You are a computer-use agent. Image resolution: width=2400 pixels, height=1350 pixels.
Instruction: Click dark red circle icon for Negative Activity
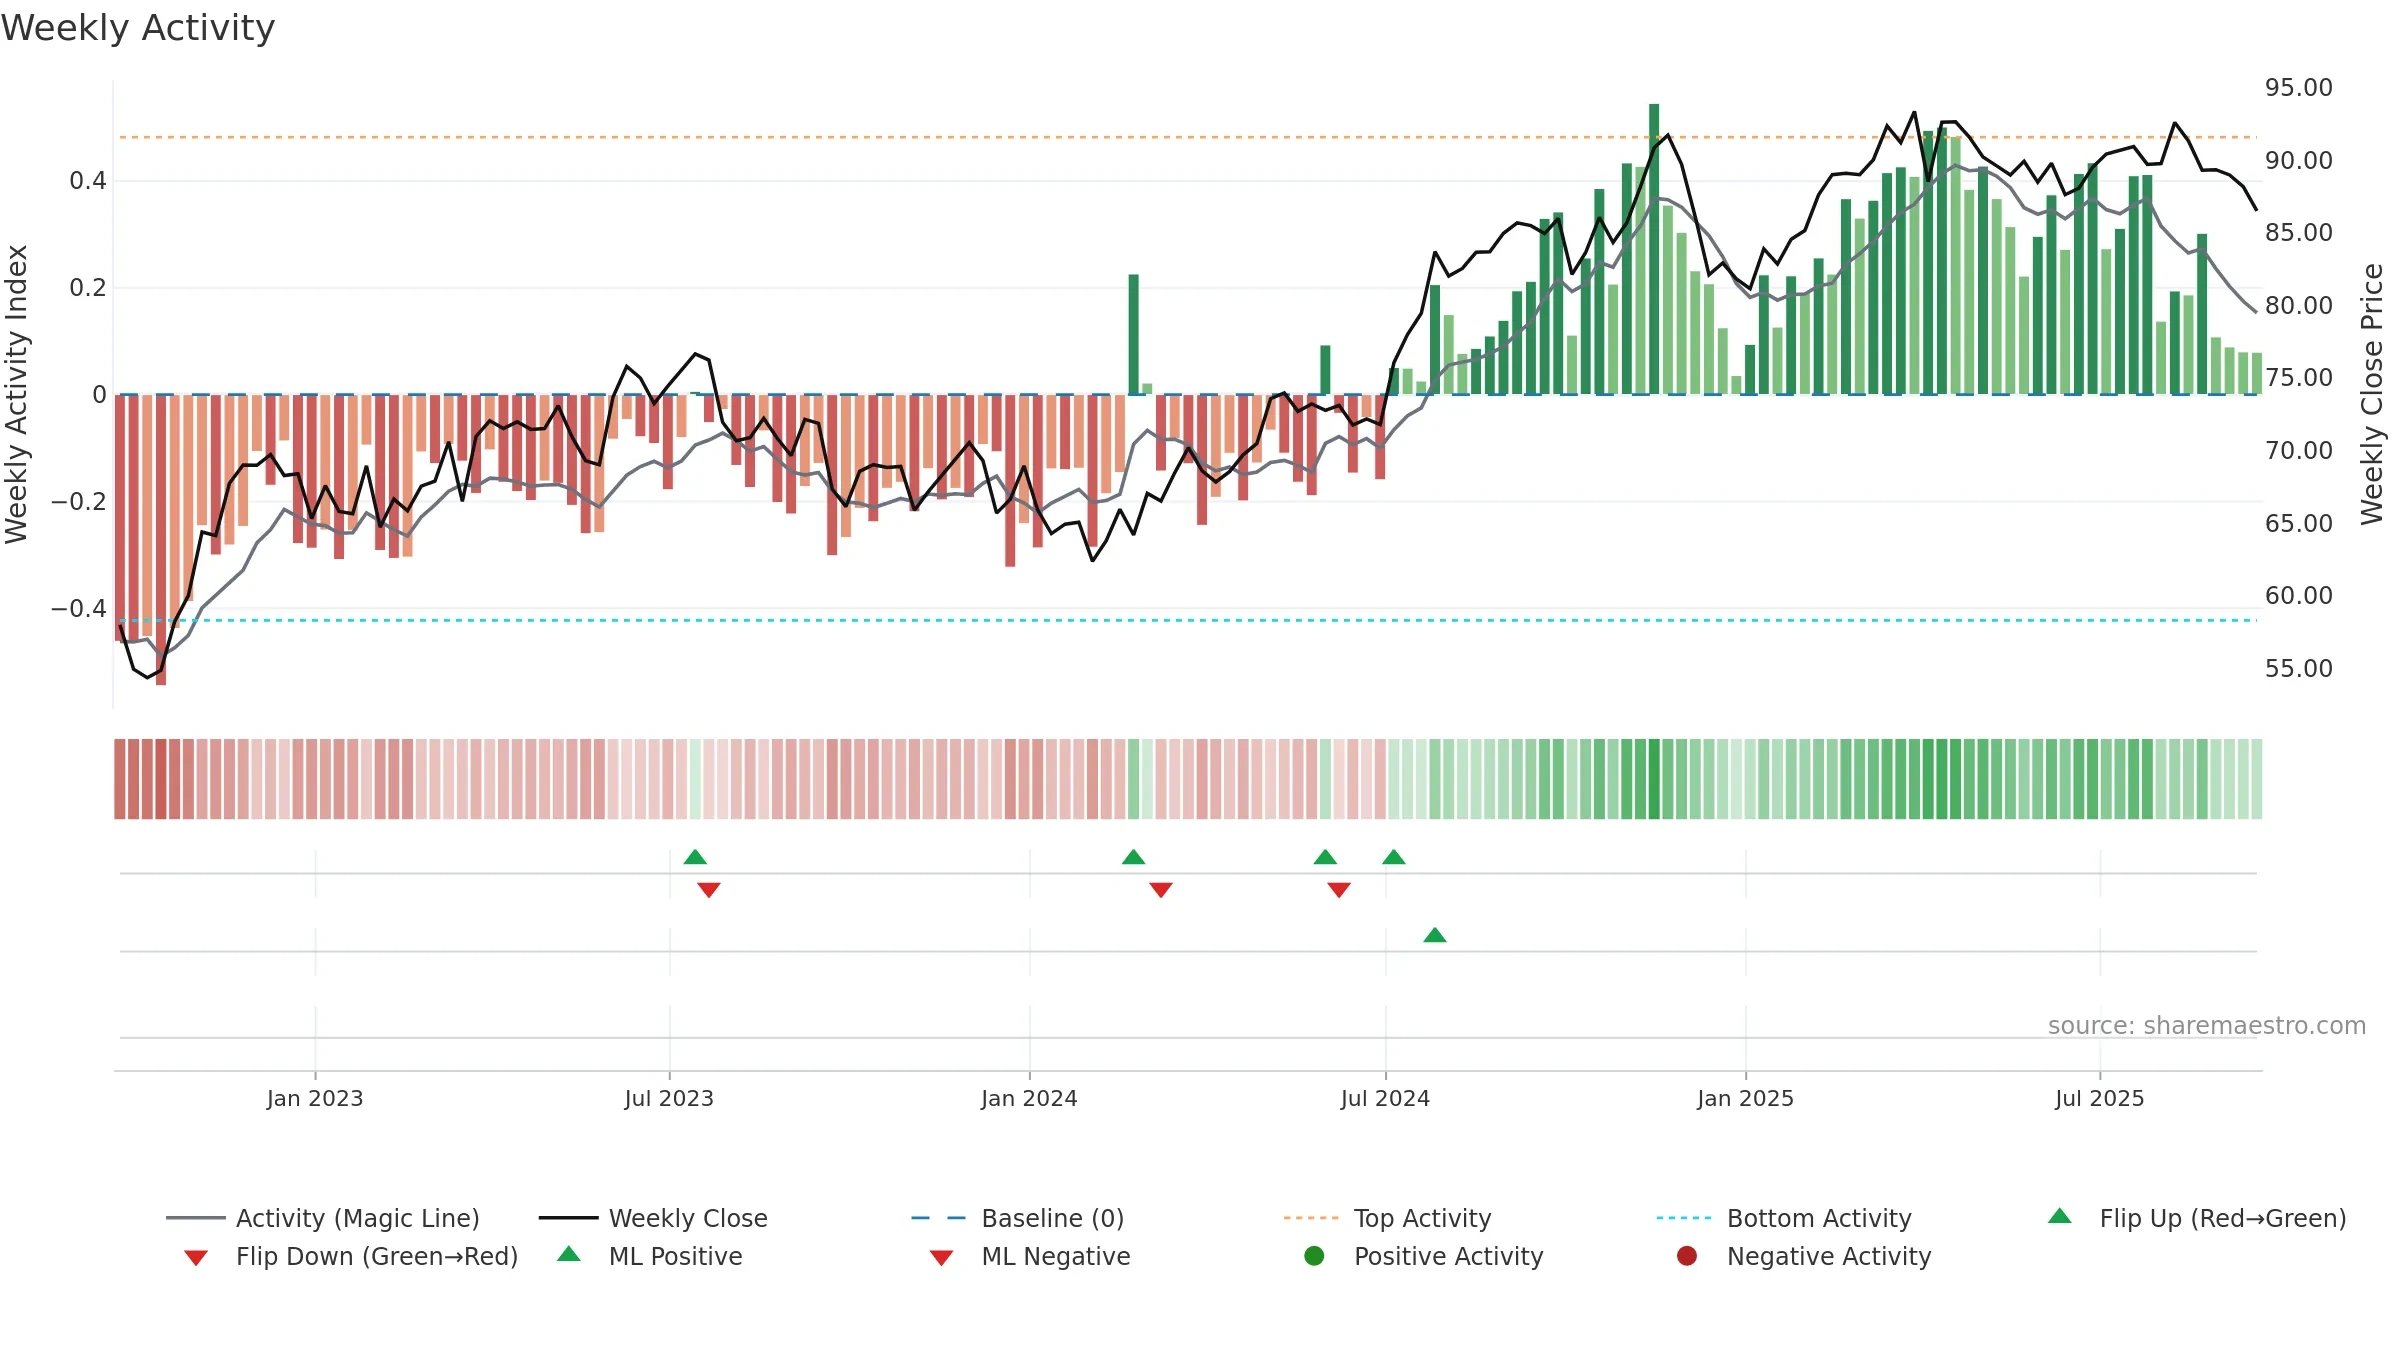pos(1687,1256)
